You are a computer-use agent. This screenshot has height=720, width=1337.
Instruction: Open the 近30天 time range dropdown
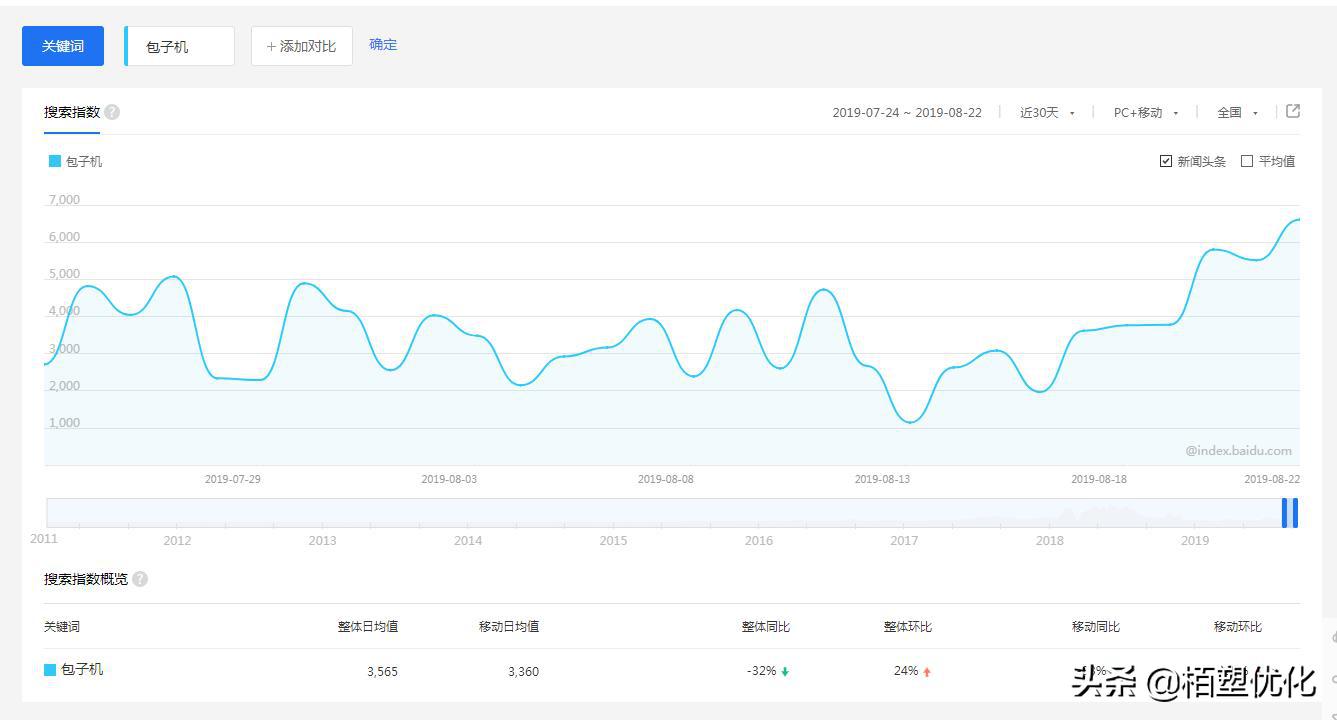click(x=1047, y=113)
